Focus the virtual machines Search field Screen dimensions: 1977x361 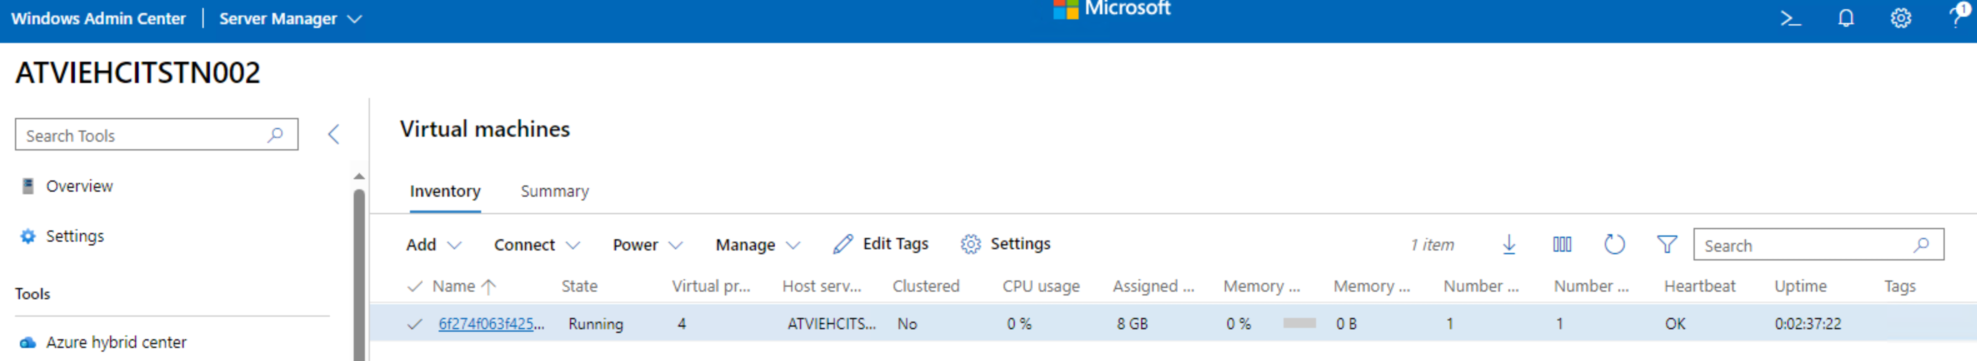pos(1818,244)
